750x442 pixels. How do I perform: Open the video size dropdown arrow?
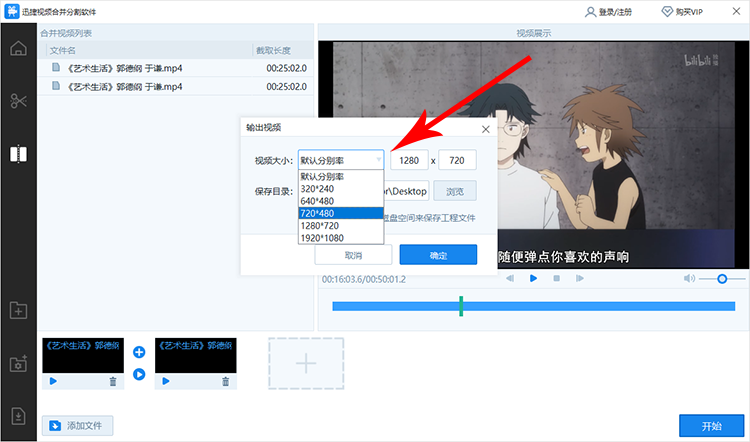pyautogui.click(x=378, y=160)
